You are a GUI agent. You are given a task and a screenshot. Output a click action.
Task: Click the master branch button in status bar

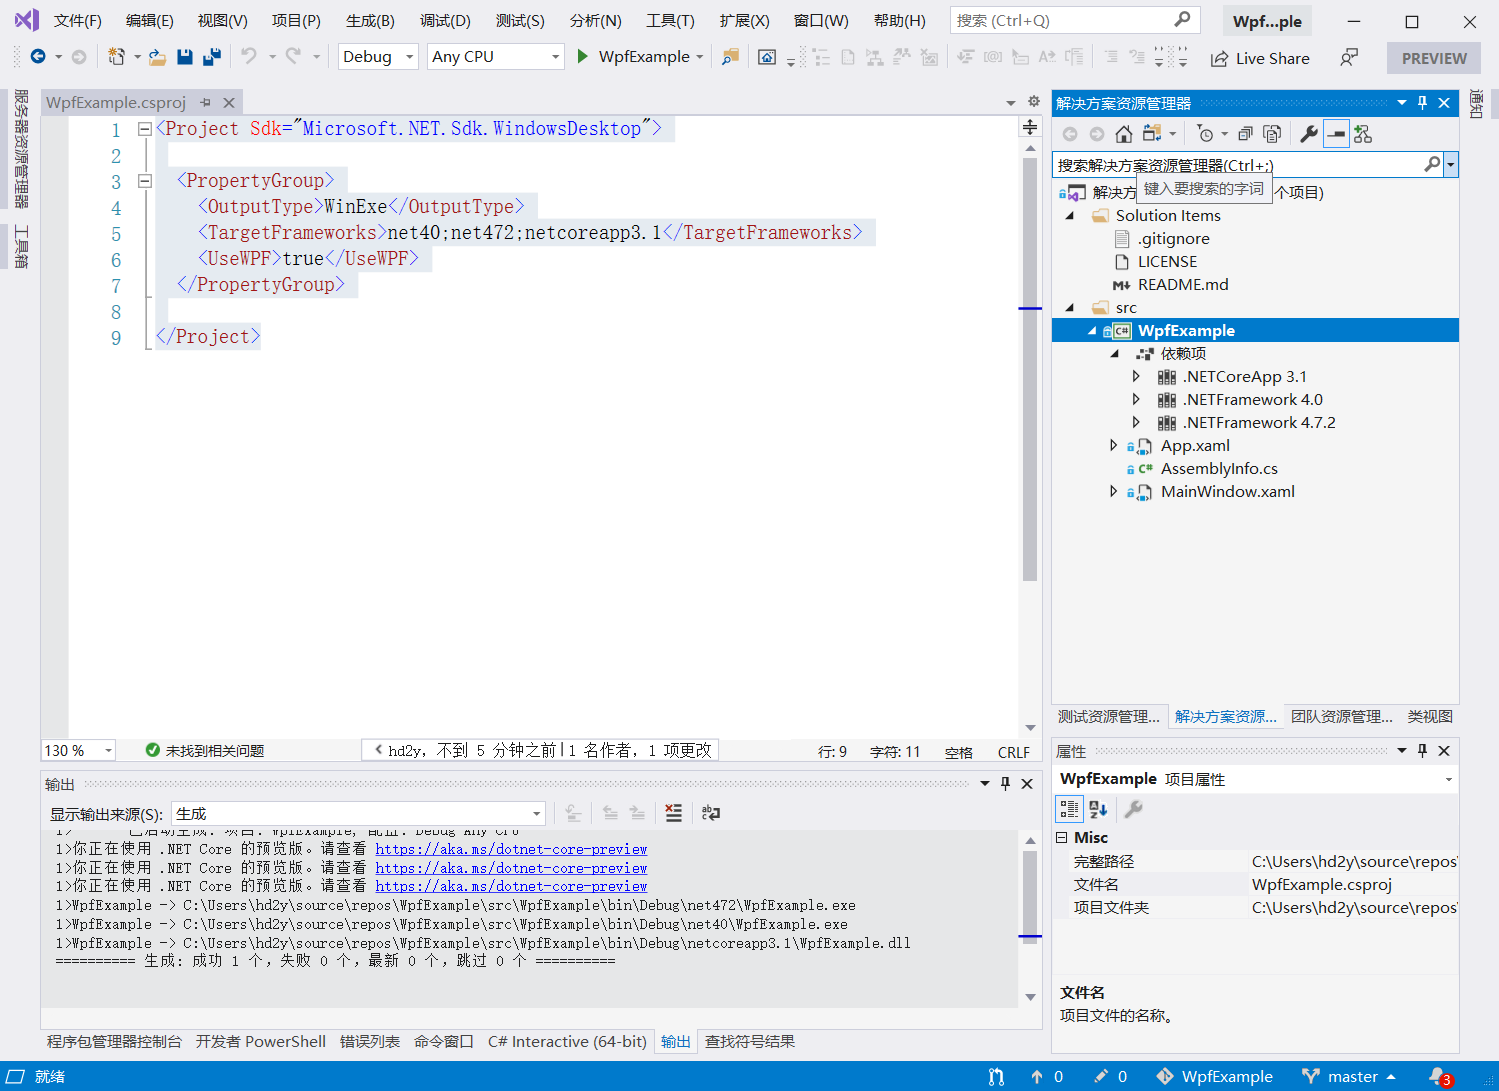coord(1349,1076)
